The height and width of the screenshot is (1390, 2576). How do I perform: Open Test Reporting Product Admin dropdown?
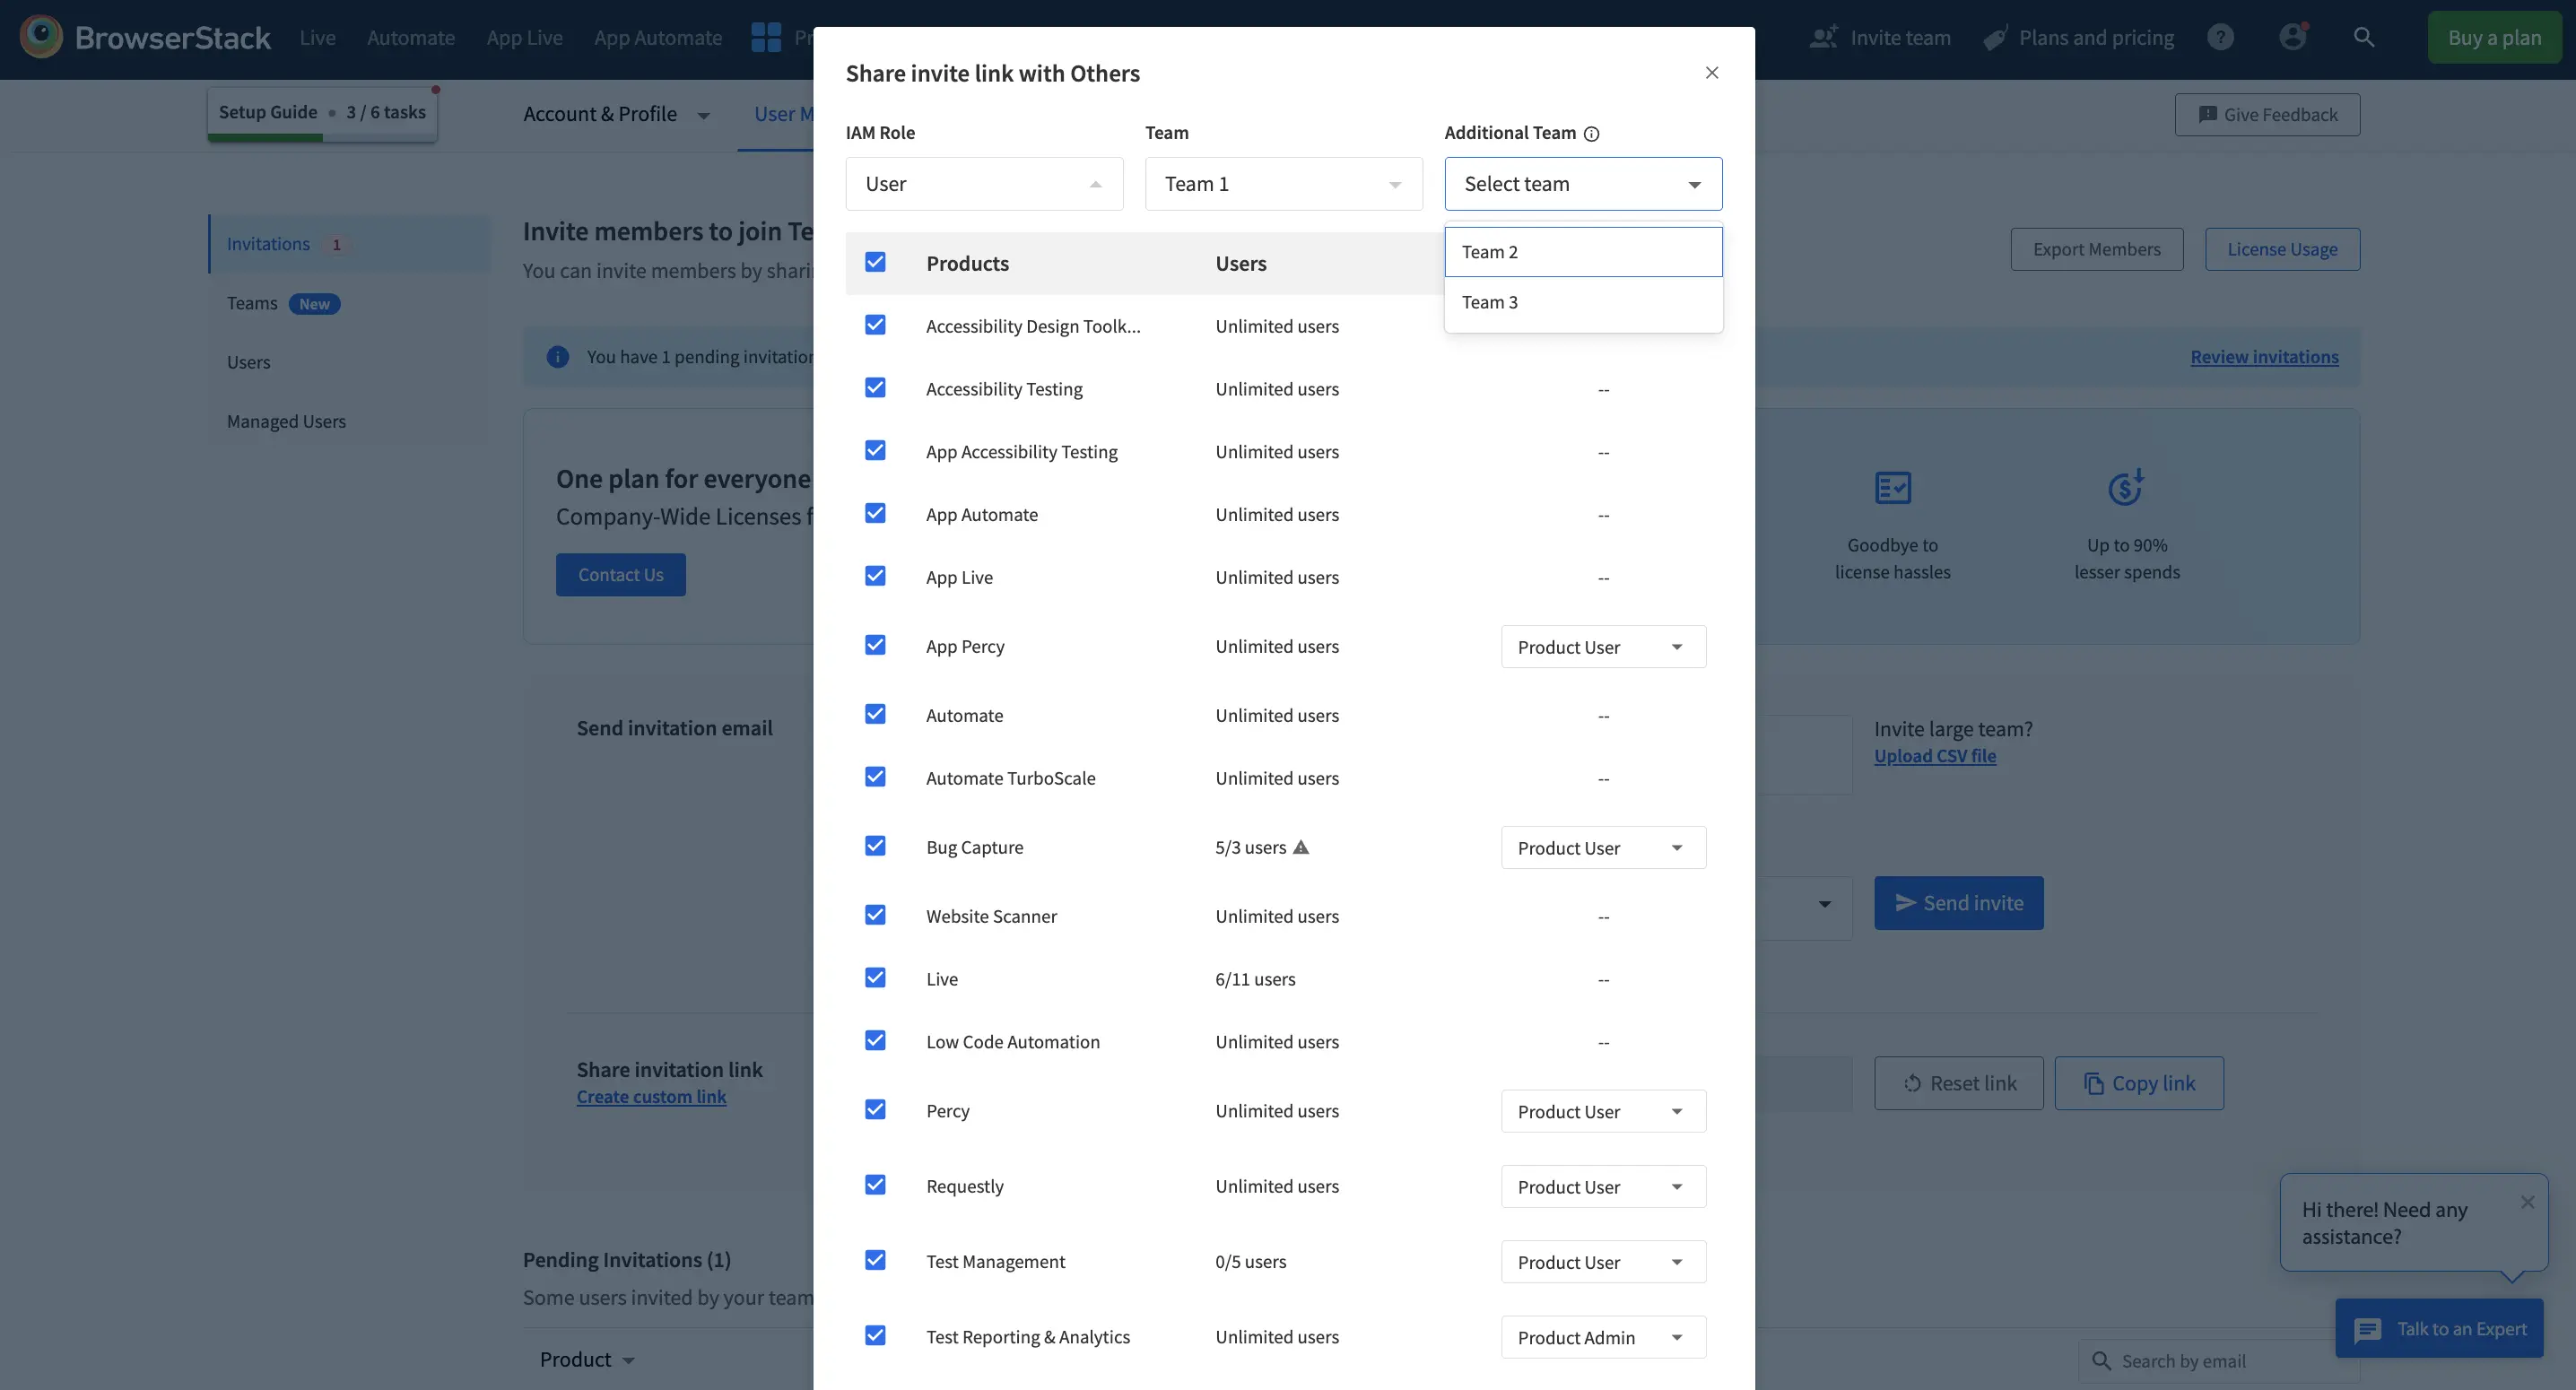click(1603, 1338)
